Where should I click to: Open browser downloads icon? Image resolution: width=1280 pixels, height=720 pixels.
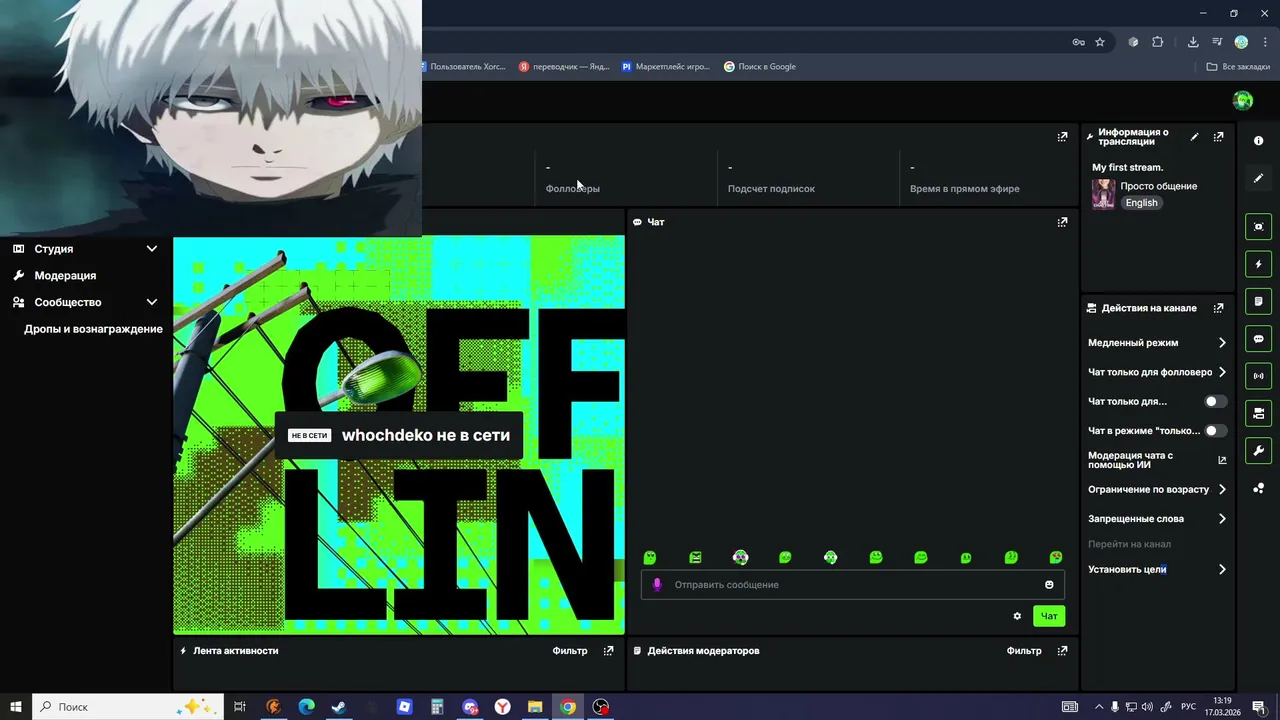point(1193,42)
